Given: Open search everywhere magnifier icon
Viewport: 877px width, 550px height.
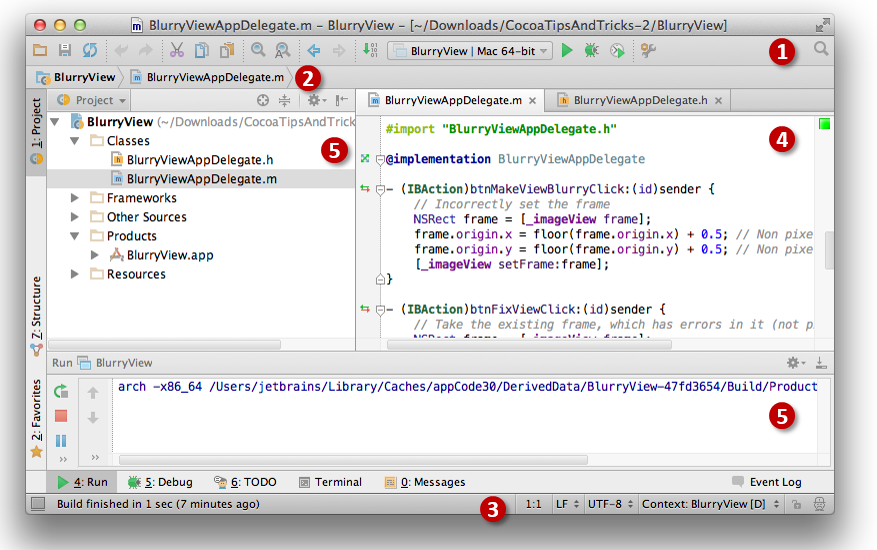Looking at the screenshot, I should click(x=821, y=49).
